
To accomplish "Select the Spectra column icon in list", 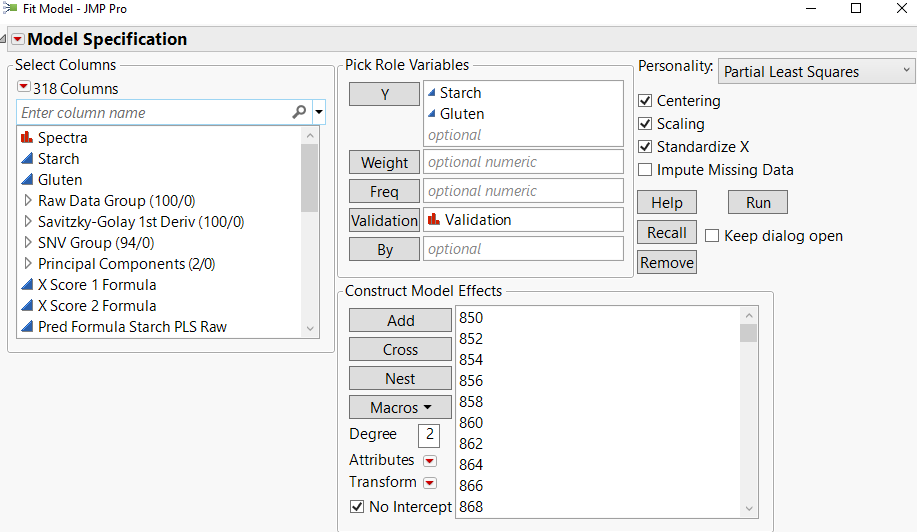I will (27, 138).
